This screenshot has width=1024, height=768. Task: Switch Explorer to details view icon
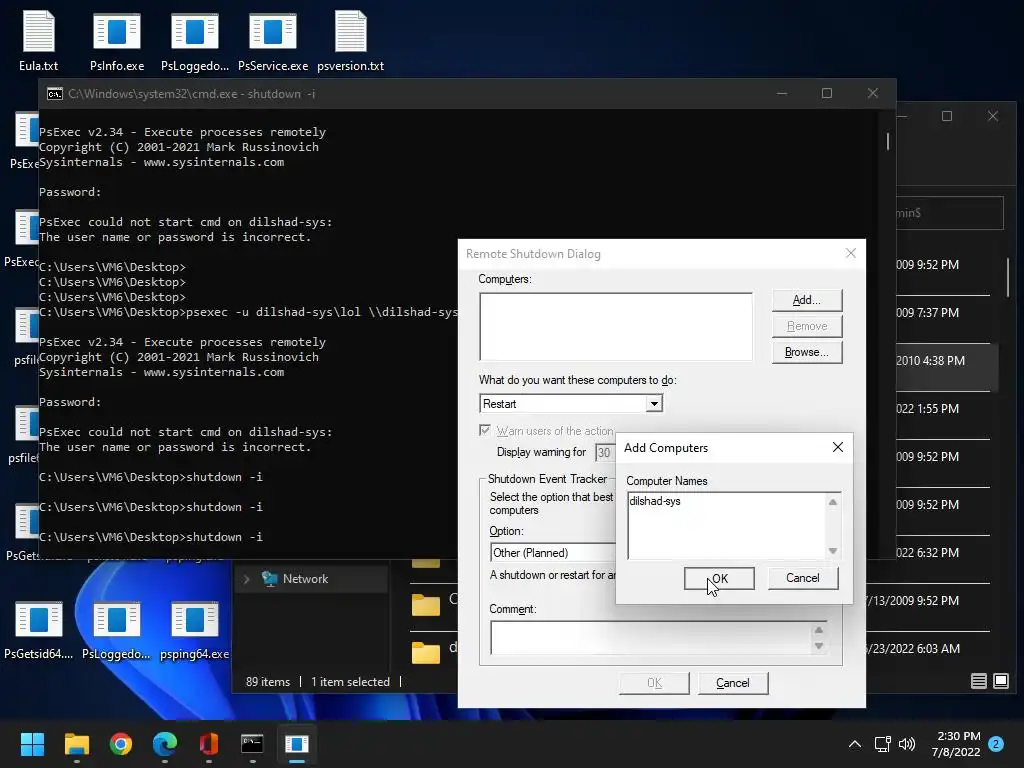(978, 681)
